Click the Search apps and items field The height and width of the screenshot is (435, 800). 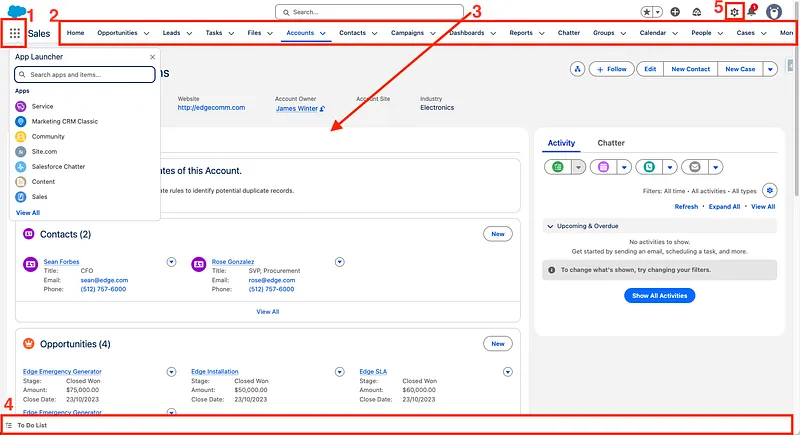pos(85,74)
